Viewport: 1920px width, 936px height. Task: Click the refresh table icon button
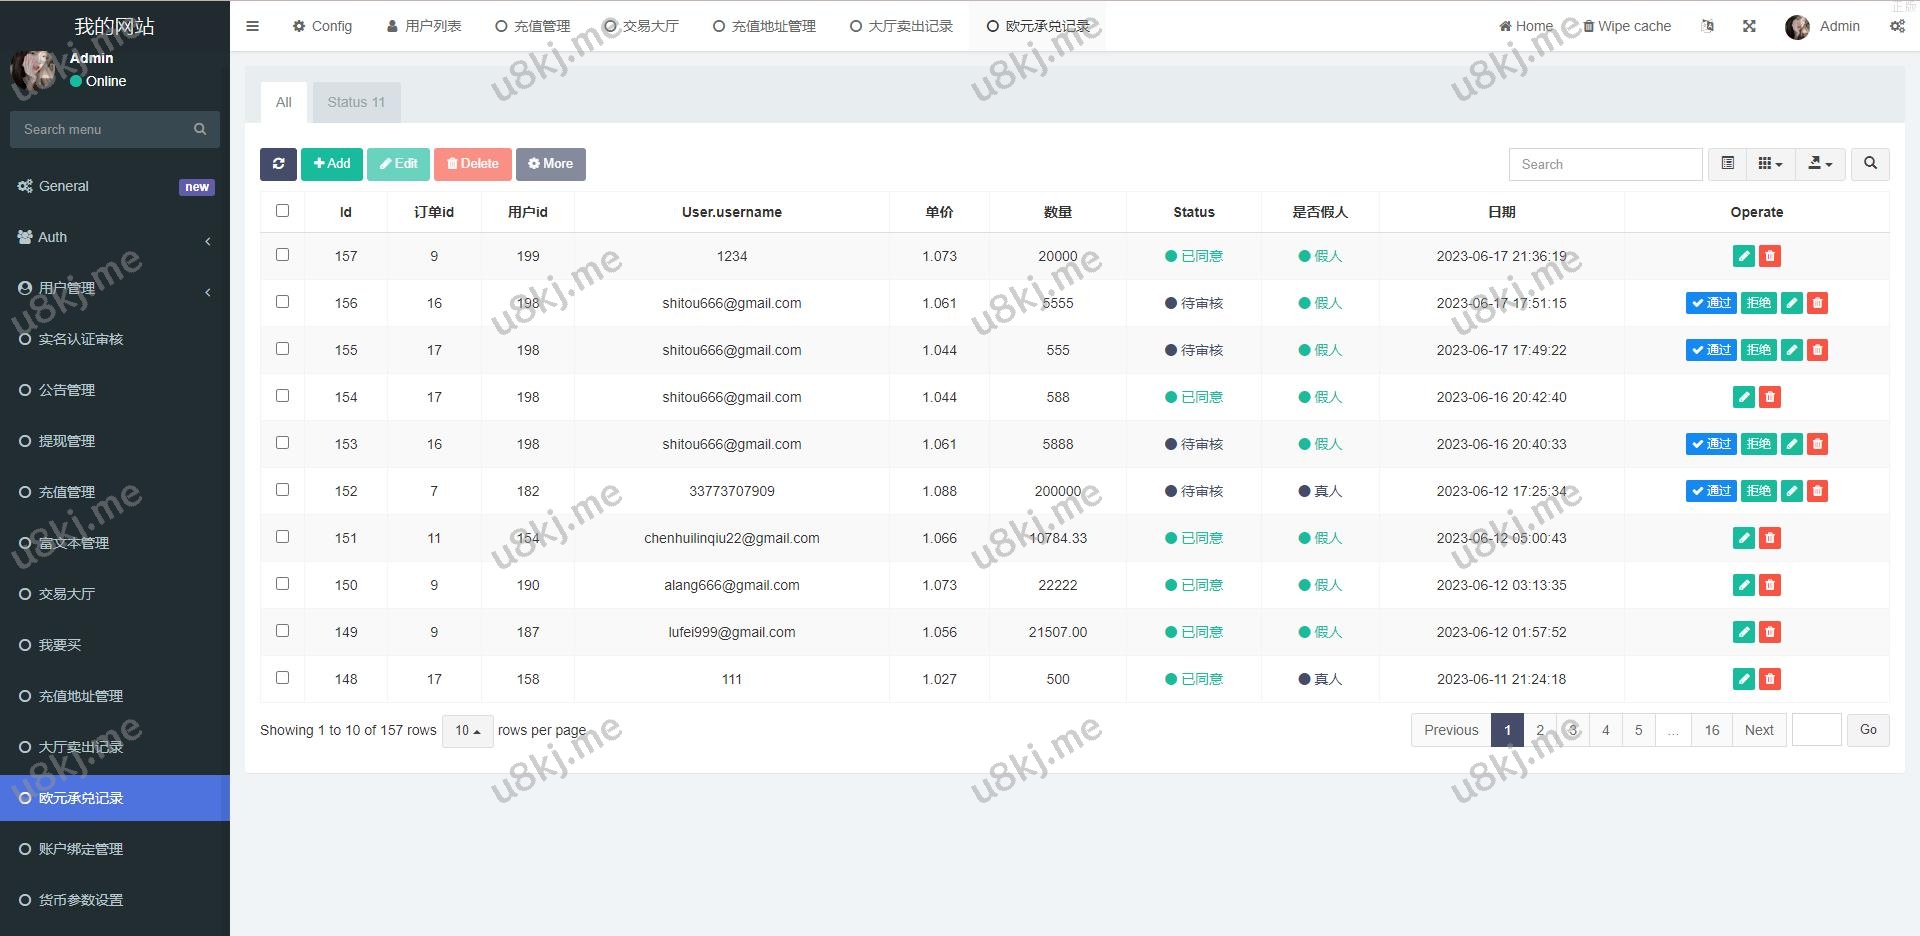pyautogui.click(x=278, y=164)
